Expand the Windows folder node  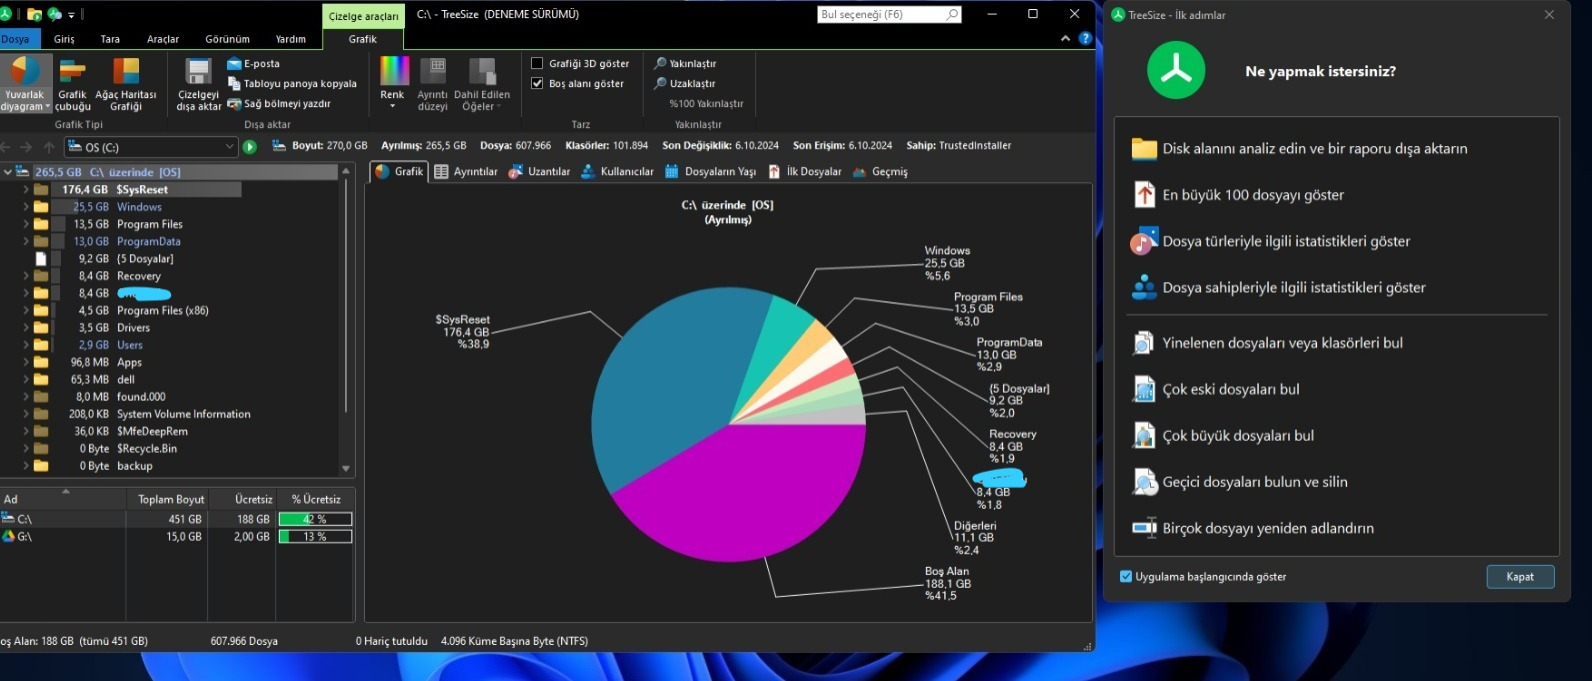[x=25, y=207]
